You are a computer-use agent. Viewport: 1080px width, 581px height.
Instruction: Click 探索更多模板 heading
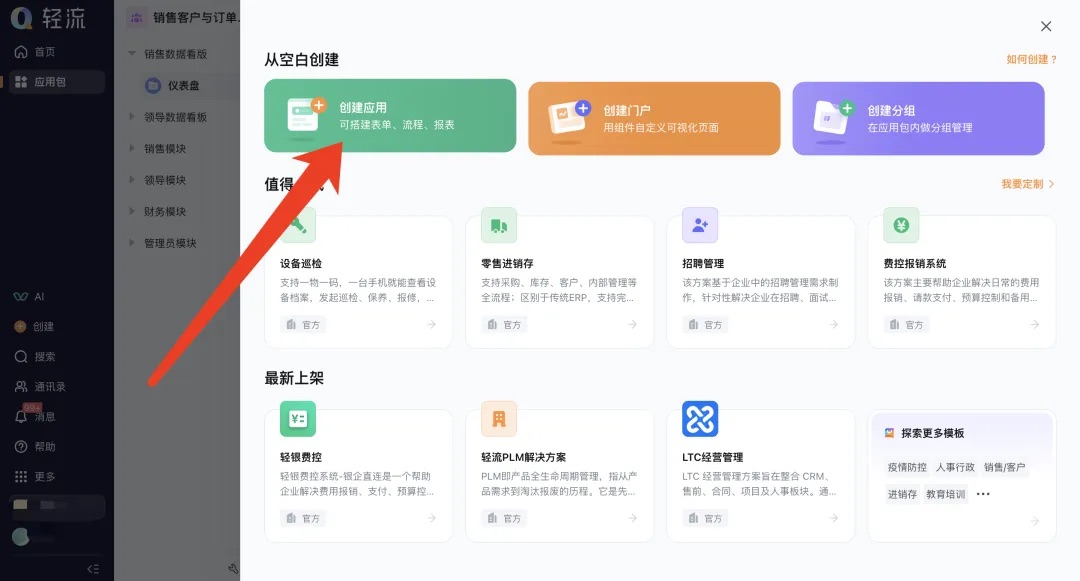(x=933, y=433)
